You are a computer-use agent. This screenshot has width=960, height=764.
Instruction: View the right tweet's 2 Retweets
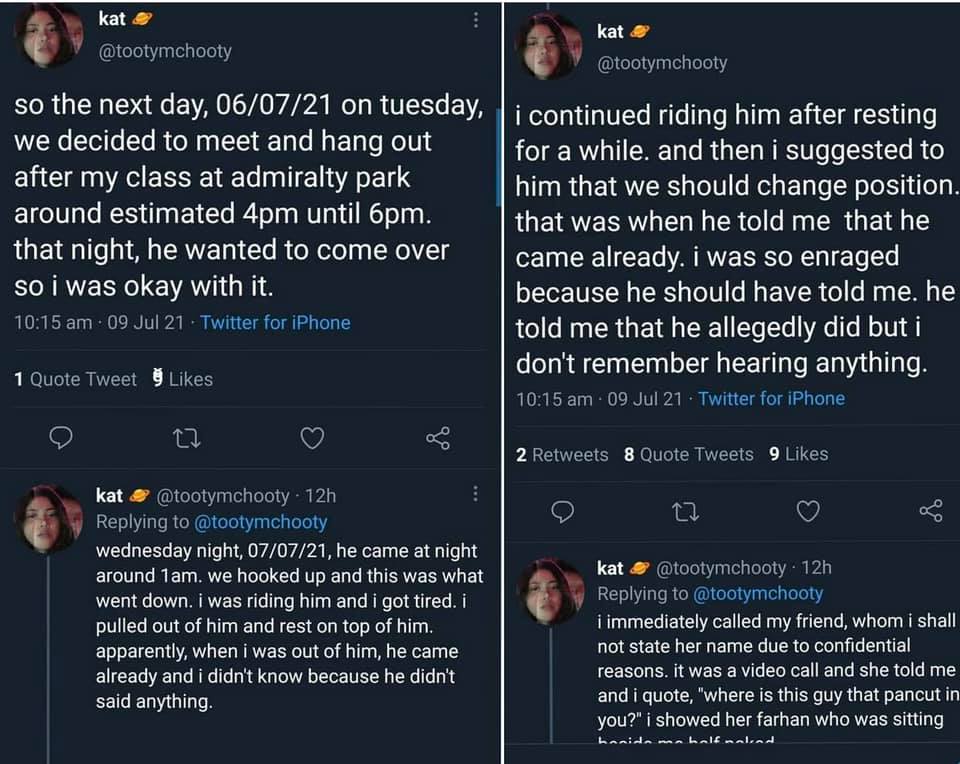click(562, 454)
